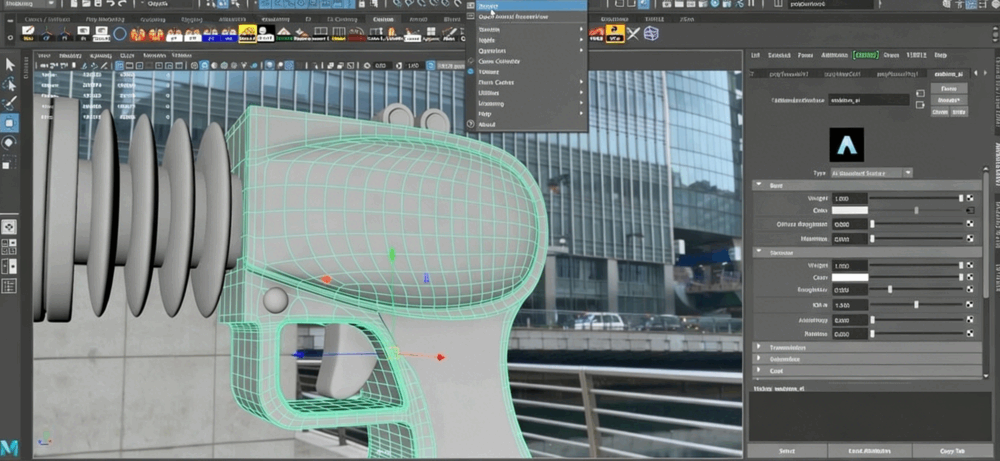The height and width of the screenshot is (461, 1000).
Task: Select the arrow Select tool in left toolbox
Action: coord(11,65)
